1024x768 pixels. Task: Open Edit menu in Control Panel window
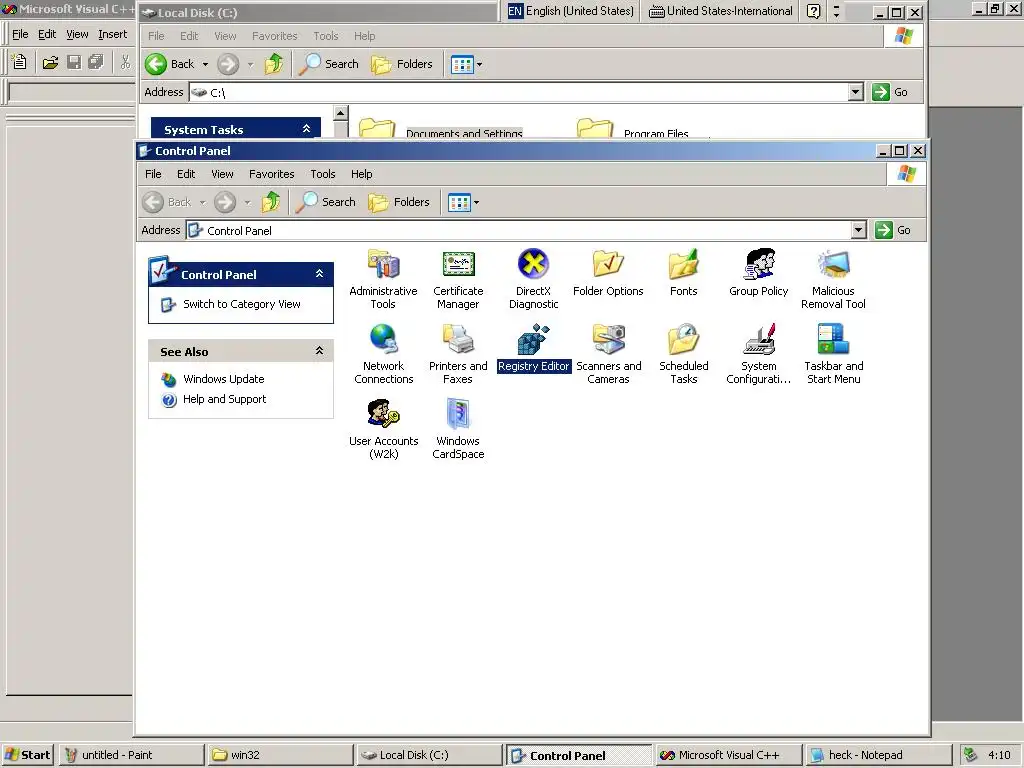[186, 174]
